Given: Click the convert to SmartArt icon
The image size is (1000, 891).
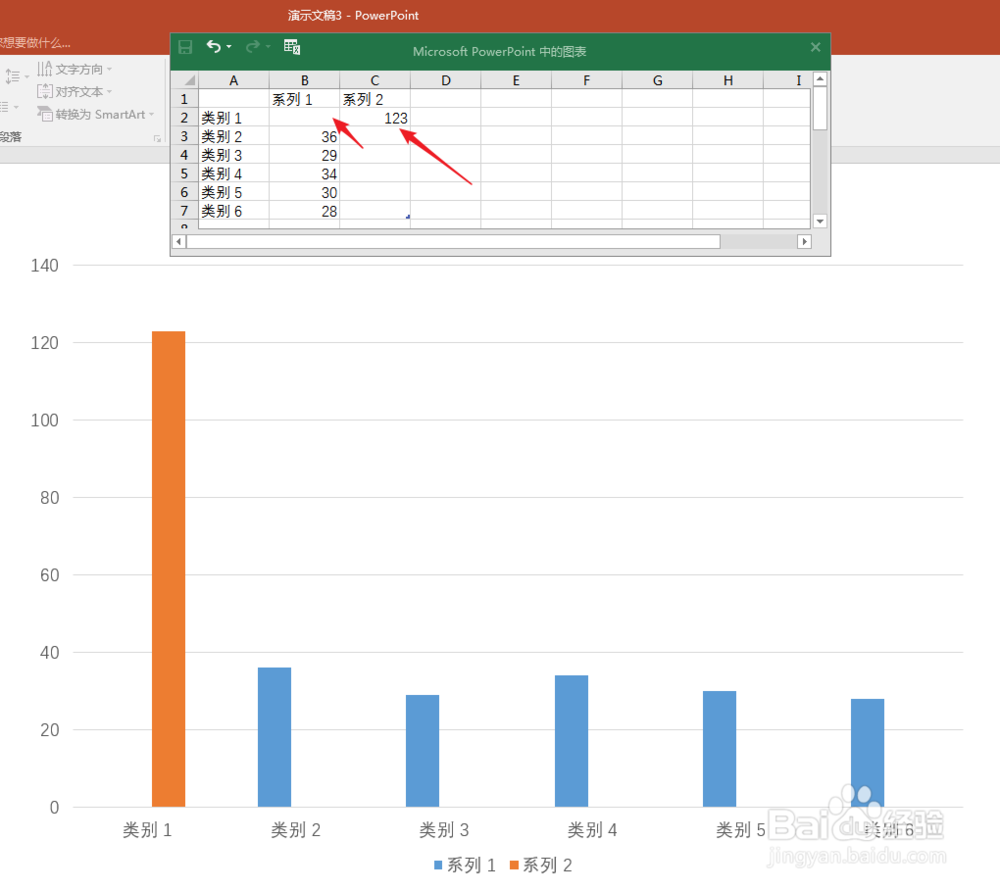Looking at the screenshot, I should [44, 114].
